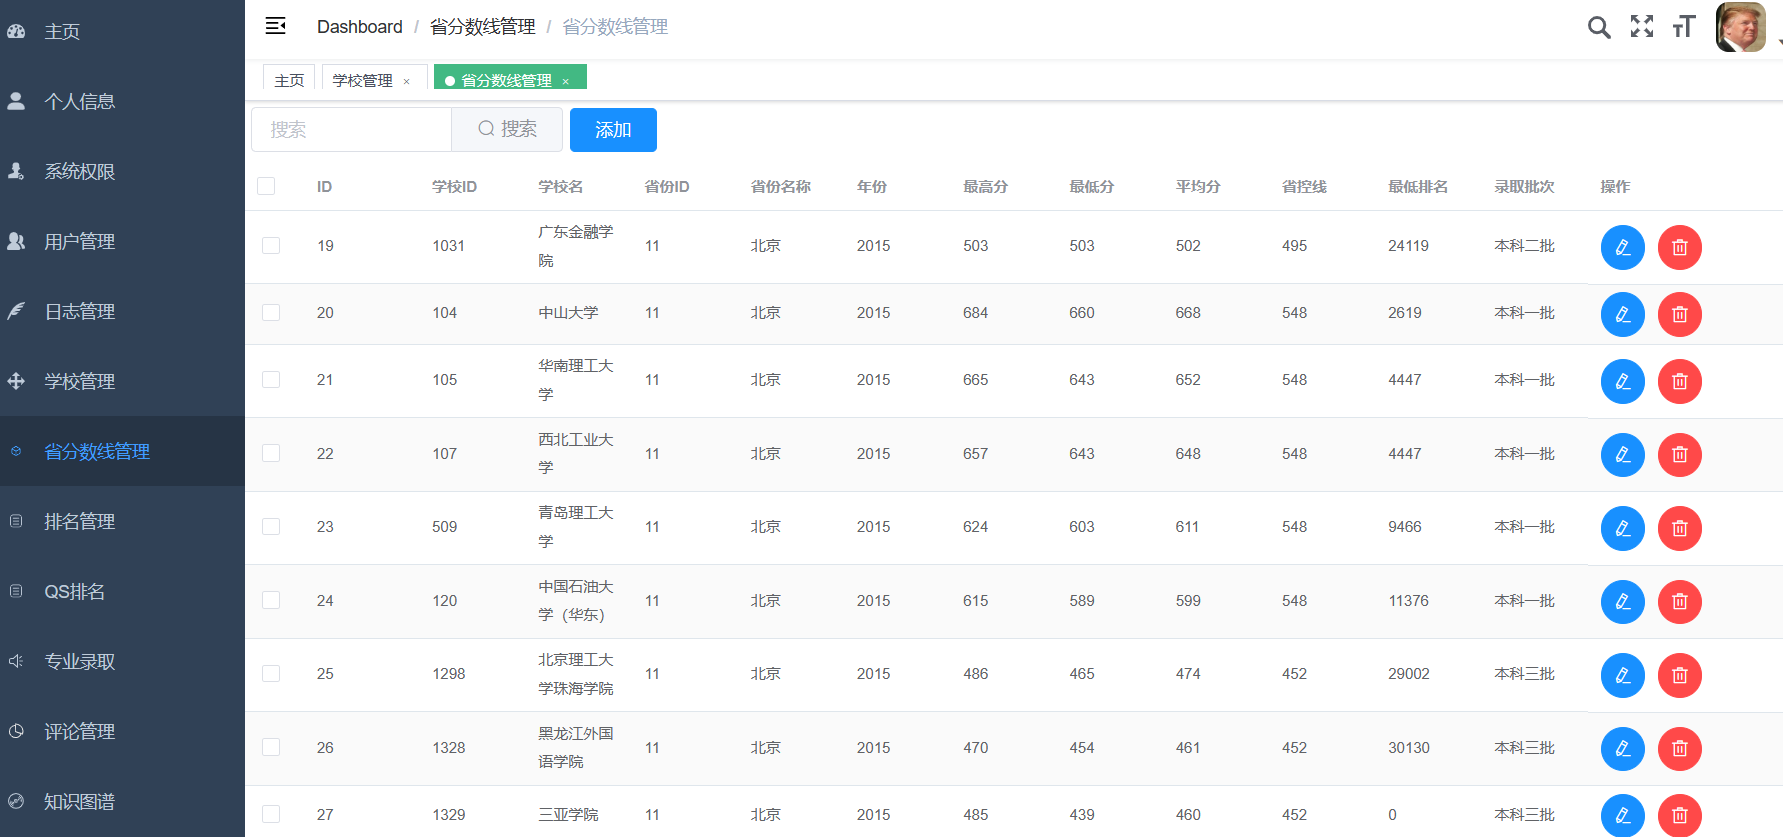Edit the row with ID 19
The height and width of the screenshot is (837, 1783).
point(1623,247)
